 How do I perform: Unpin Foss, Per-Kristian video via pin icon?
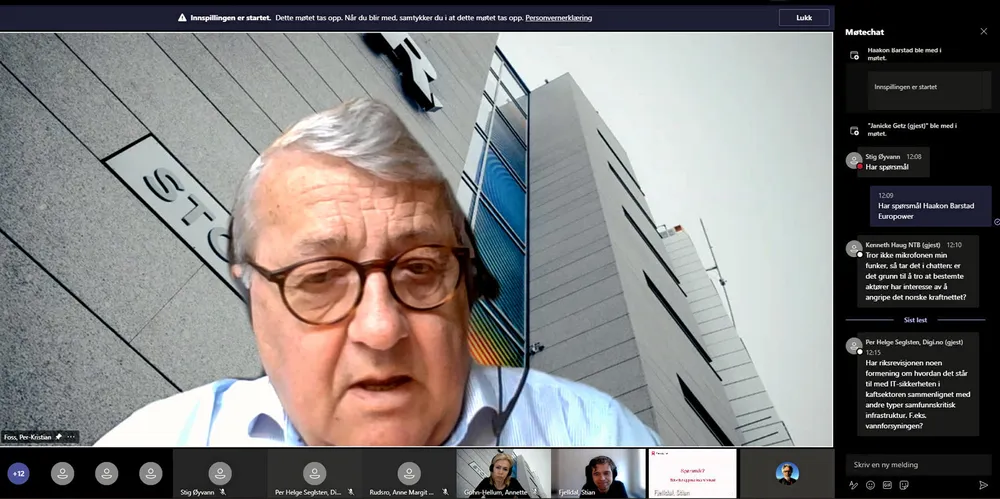[x=59, y=437]
